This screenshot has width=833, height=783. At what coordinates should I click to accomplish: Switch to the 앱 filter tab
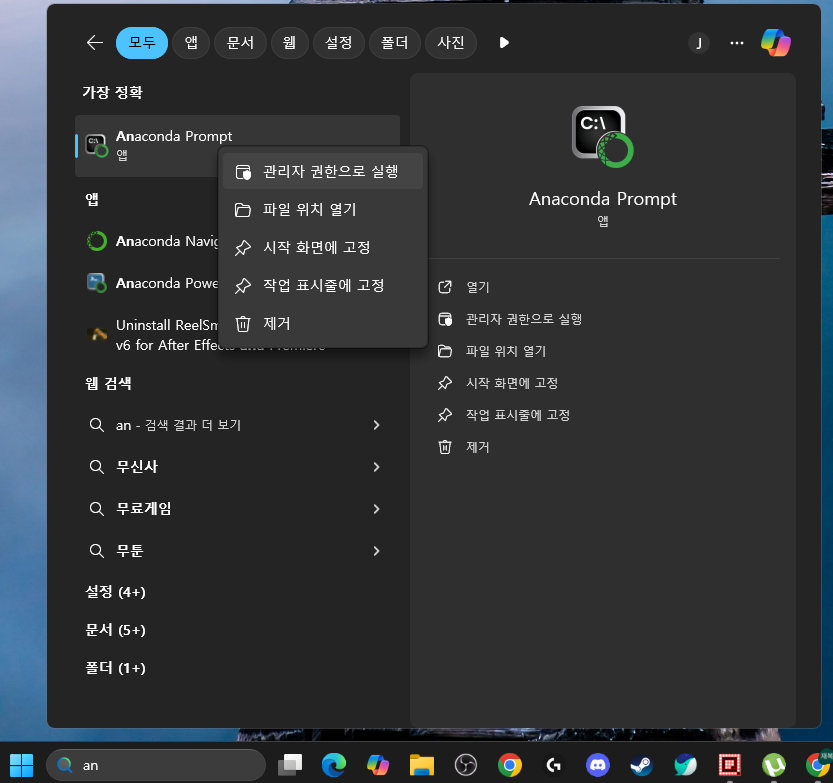[x=191, y=42]
